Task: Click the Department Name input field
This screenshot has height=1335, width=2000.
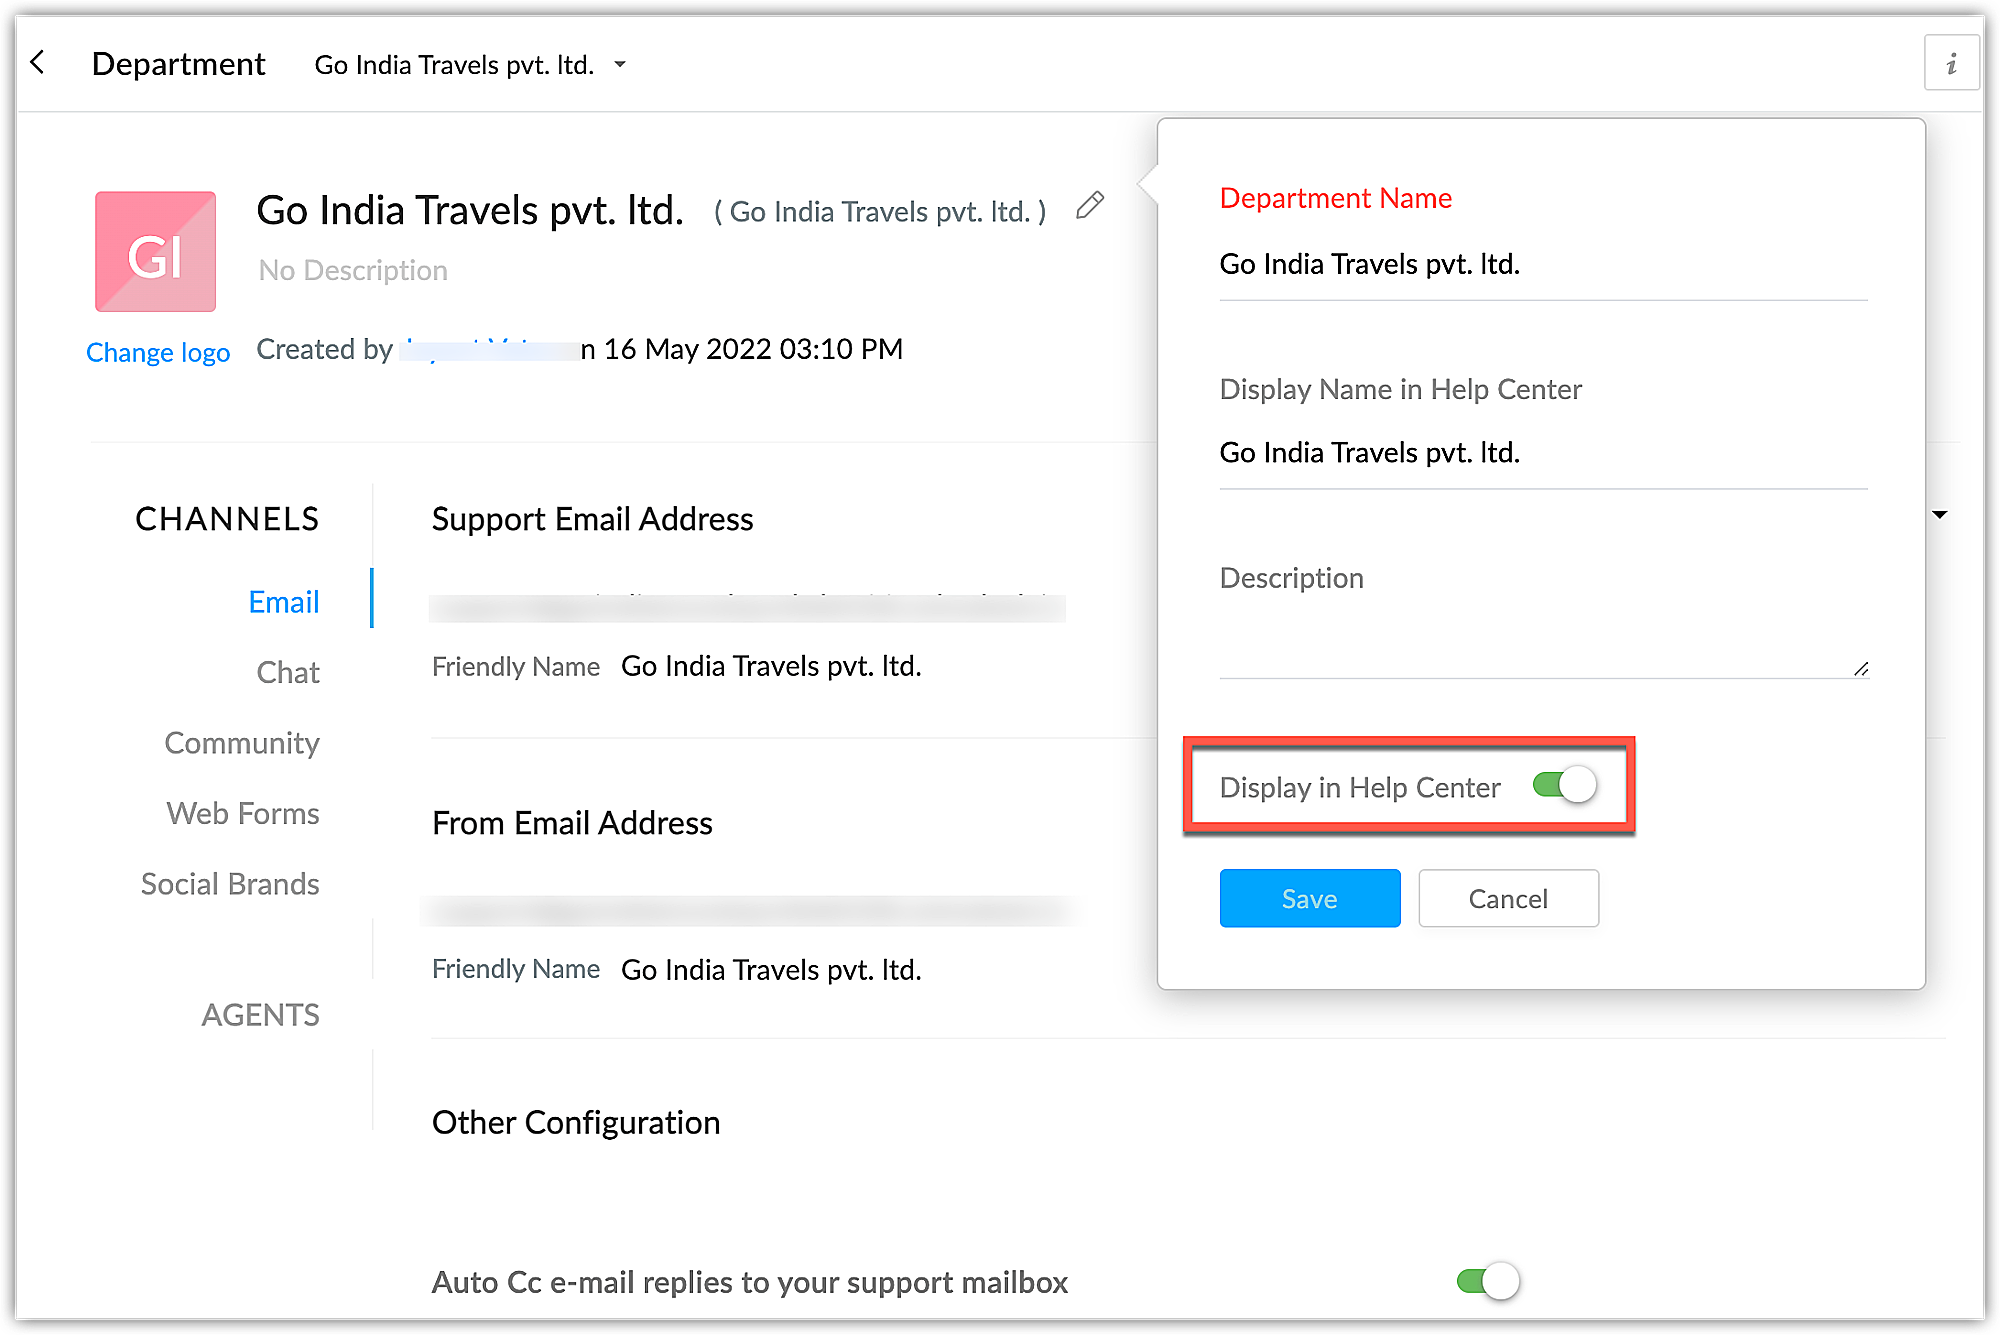Action: pyautogui.click(x=1542, y=265)
